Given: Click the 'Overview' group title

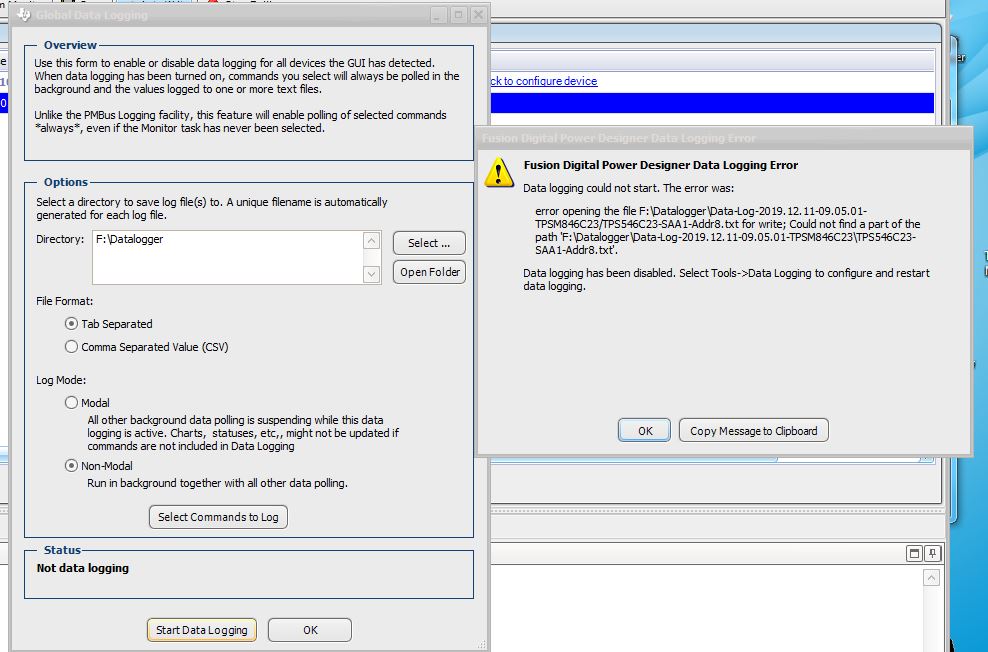Looking at the screenshot, I should (70, 45).
